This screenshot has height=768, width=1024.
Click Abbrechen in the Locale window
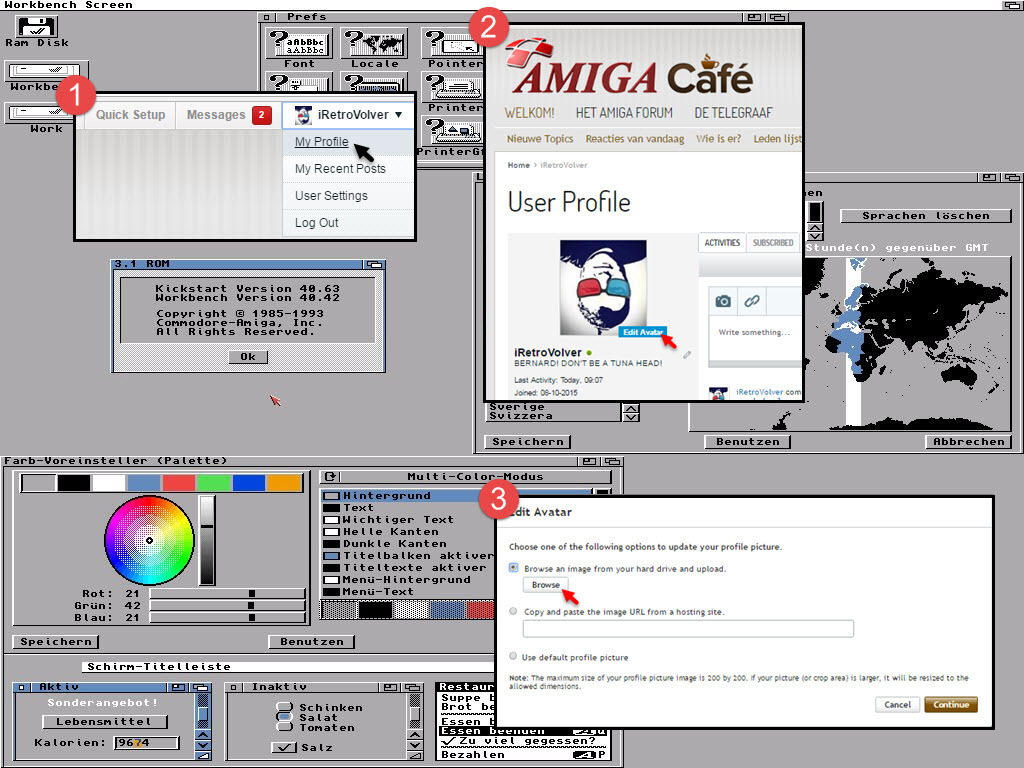(968, 441)
